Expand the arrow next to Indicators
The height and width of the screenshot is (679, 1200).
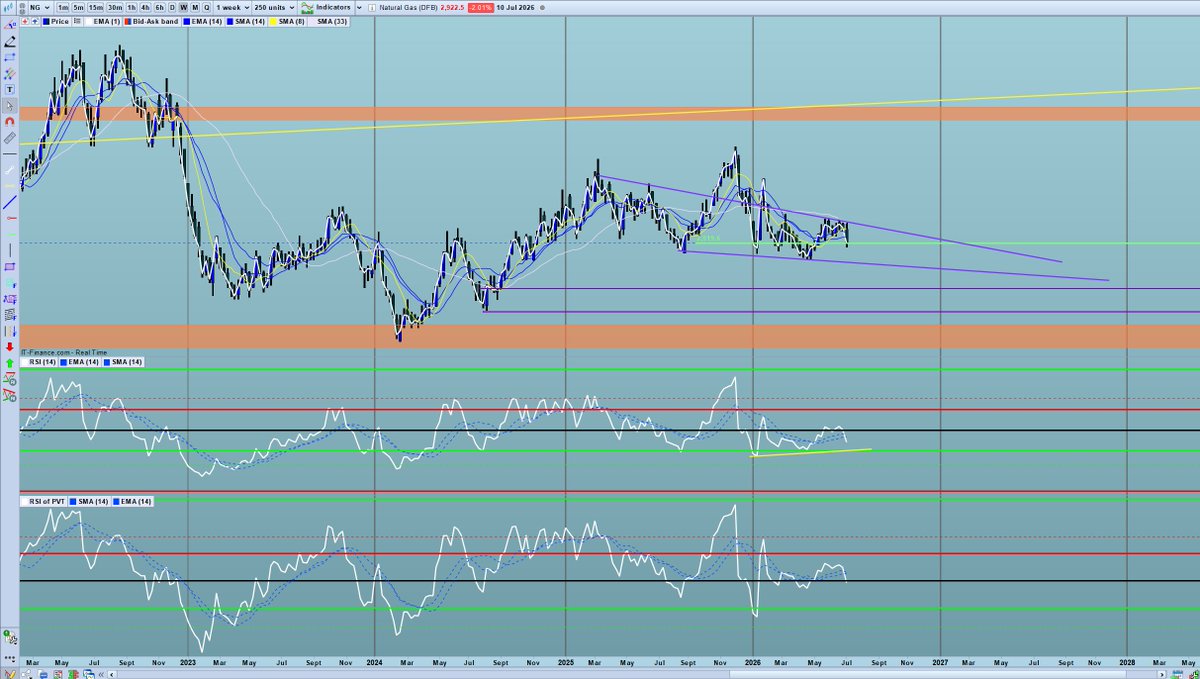point(359,8)
